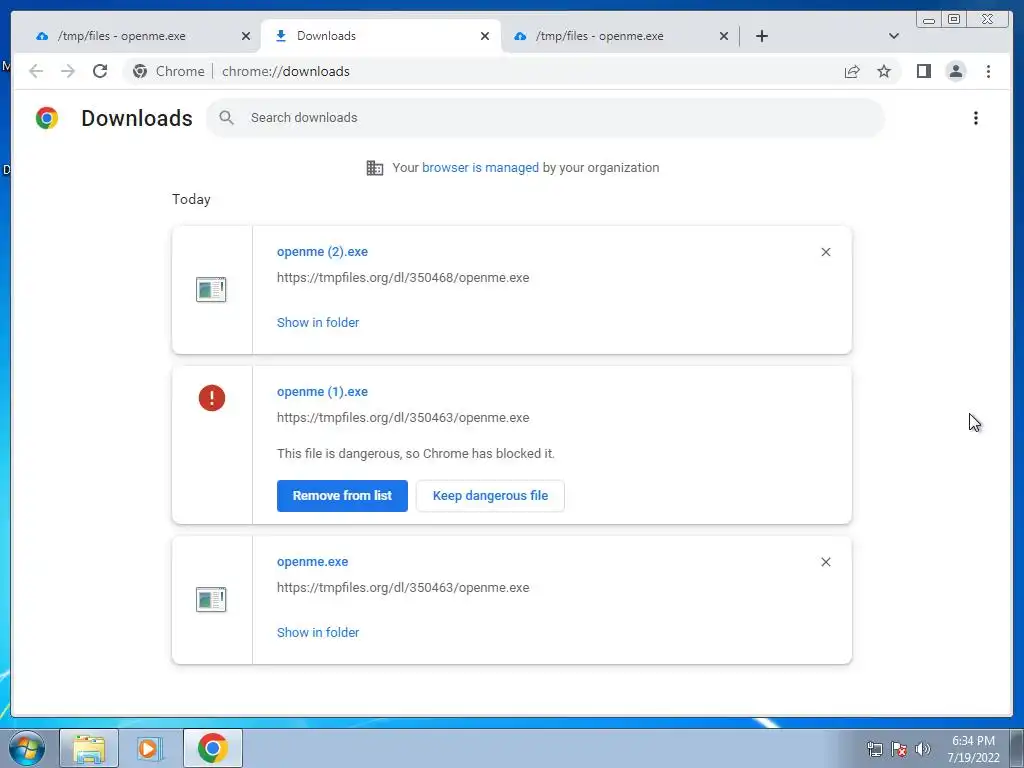This screenshot has width=1024, height=768.
Task: Click the Today date heading
Action: pos(191,199)
